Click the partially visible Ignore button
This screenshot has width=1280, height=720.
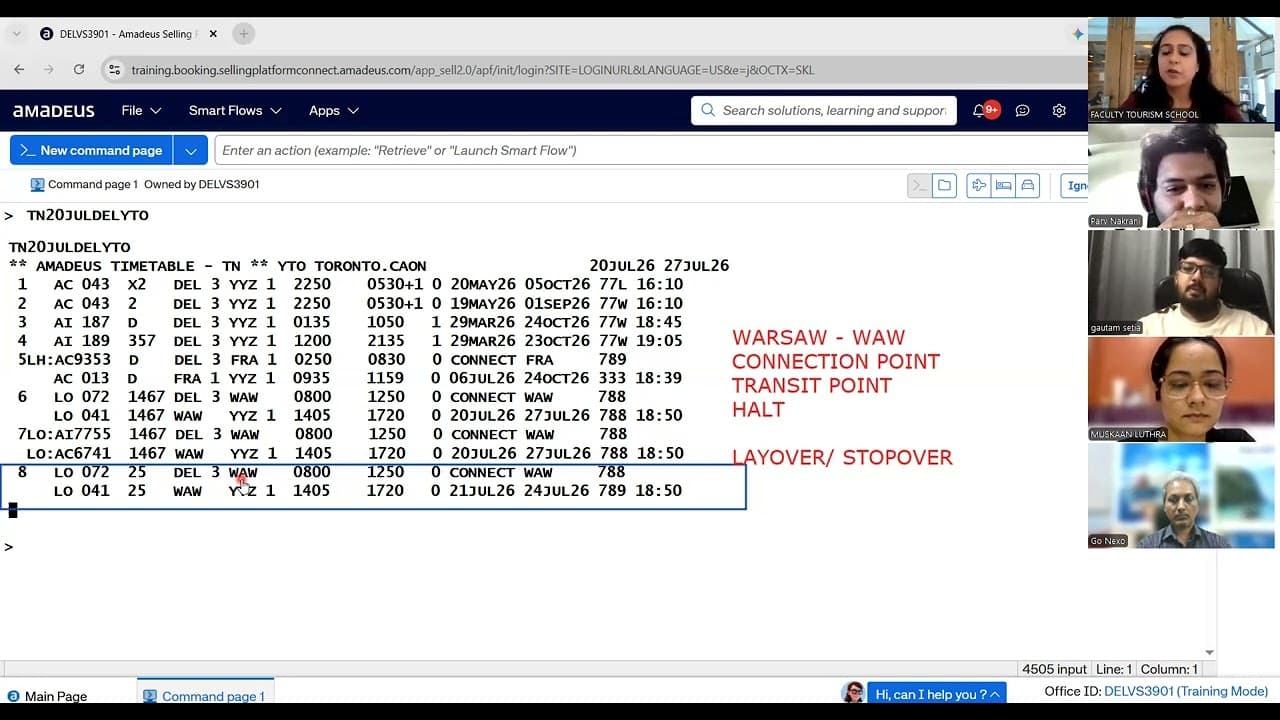[1074, 185]
